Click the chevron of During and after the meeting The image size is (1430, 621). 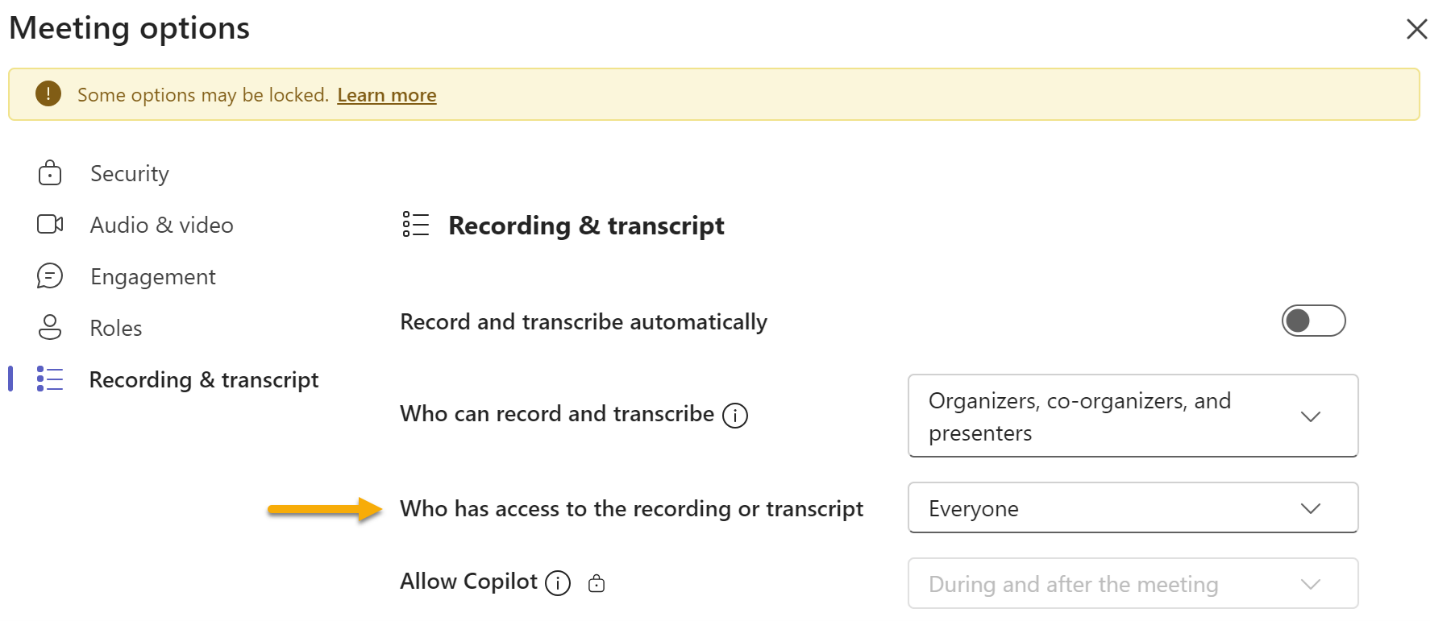click(x=1310, y=584)
